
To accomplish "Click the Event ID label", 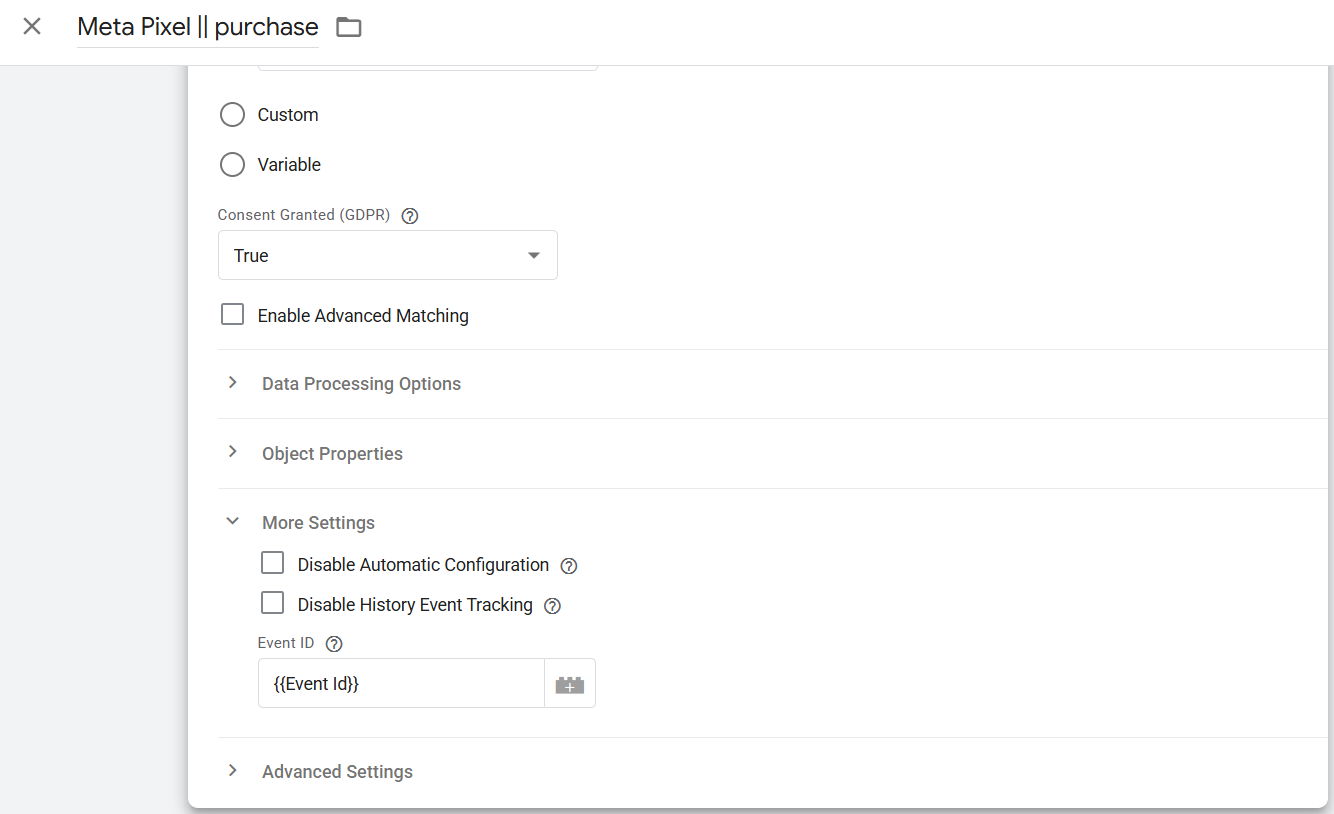I will tap(286, 644).
